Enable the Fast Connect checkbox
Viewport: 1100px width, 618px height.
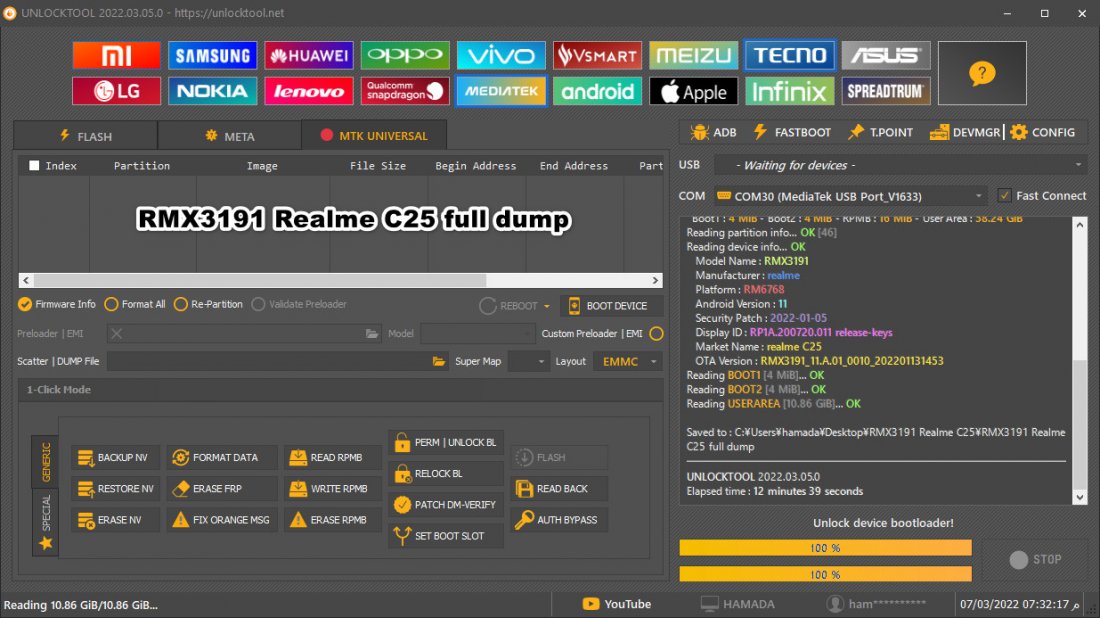[x=1005, y=196]
